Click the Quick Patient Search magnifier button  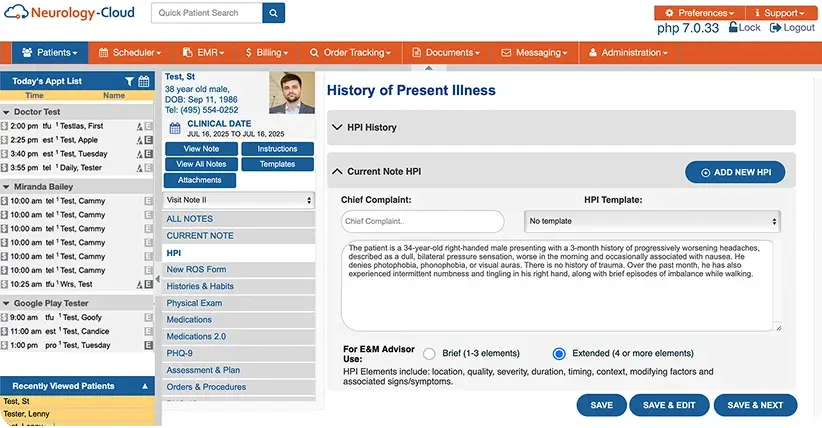273,13
